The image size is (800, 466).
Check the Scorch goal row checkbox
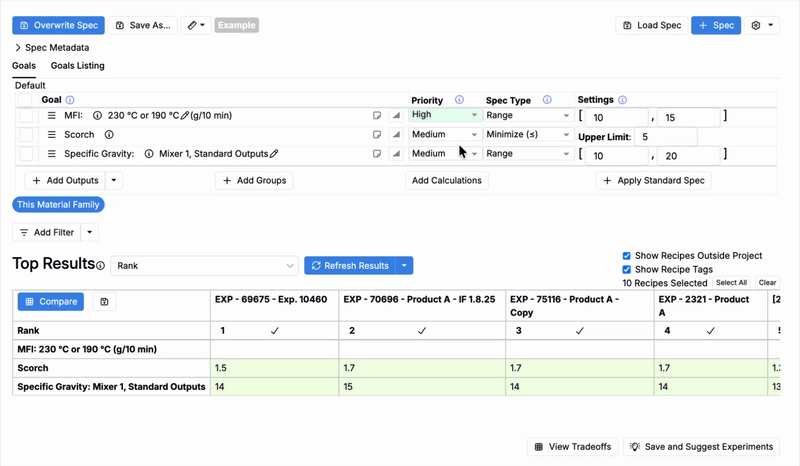pos(25,135)
